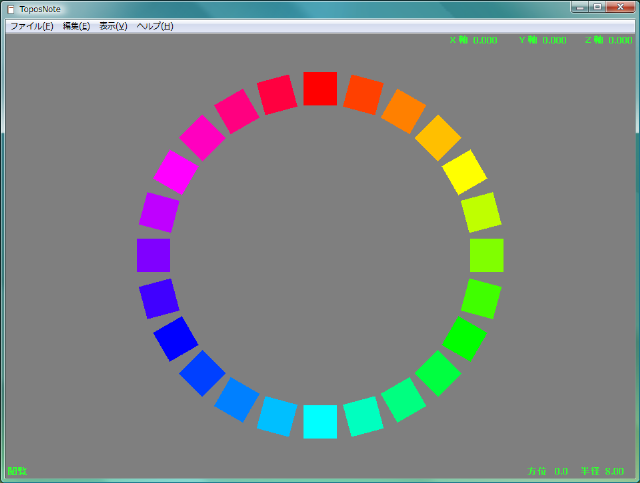Pick the azure blue square
This screenshot has width=640, height=483.
[x=237, y=400]
